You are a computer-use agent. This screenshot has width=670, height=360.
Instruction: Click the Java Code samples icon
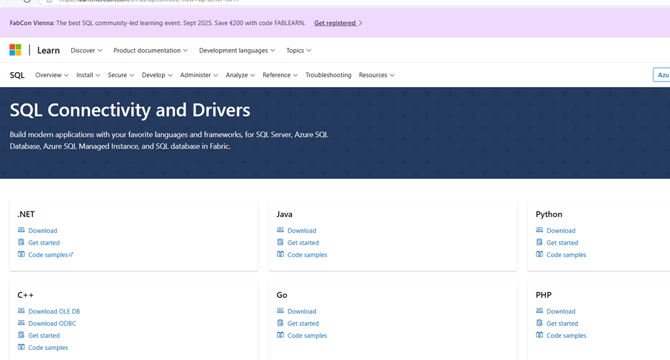[280, 254]
